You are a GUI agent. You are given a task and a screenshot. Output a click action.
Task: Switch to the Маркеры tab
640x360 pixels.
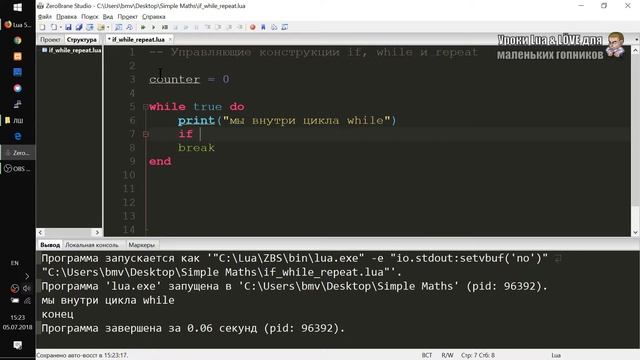[142, 245]
